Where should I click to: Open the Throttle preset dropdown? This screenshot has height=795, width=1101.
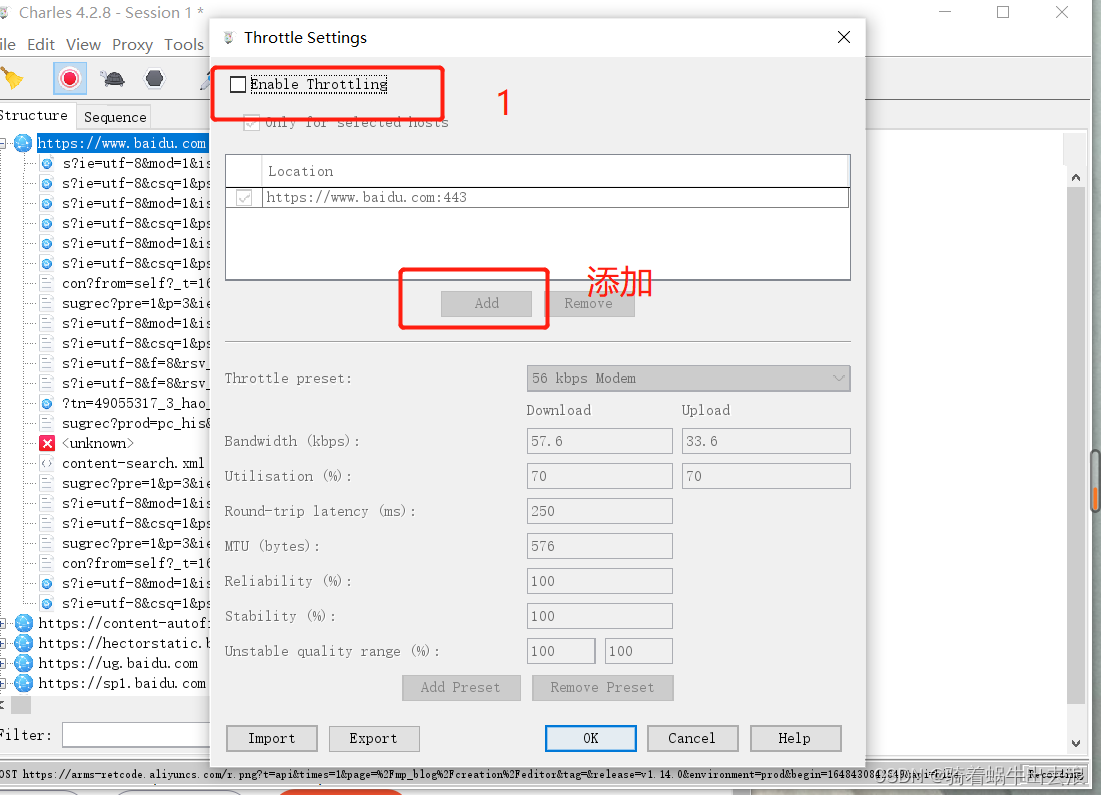688,379
